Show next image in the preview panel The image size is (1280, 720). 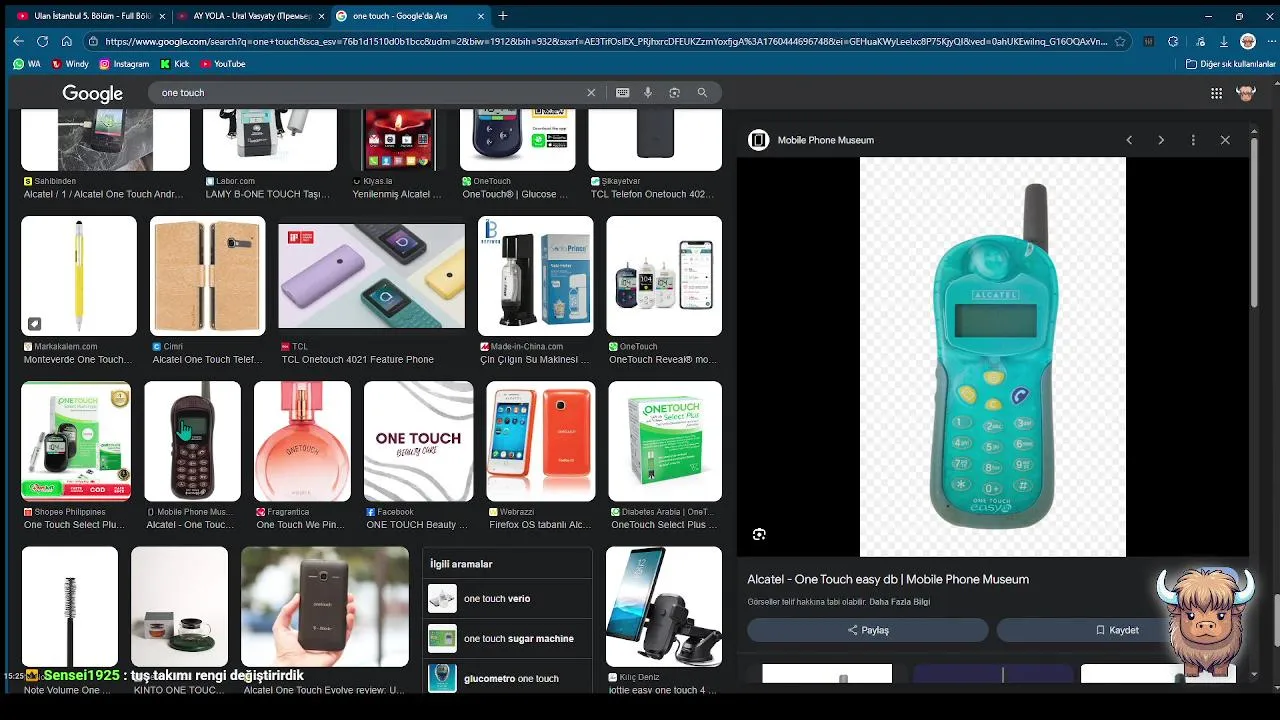(x=1161, y=140)
